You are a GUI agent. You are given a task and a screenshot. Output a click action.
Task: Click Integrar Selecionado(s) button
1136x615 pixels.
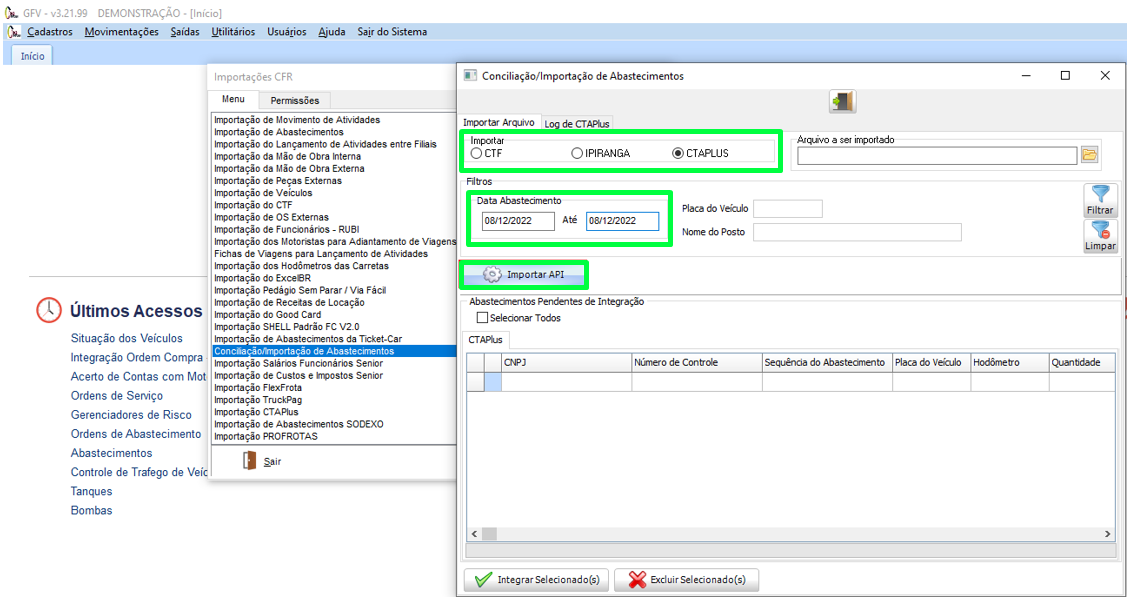(536, 580)
